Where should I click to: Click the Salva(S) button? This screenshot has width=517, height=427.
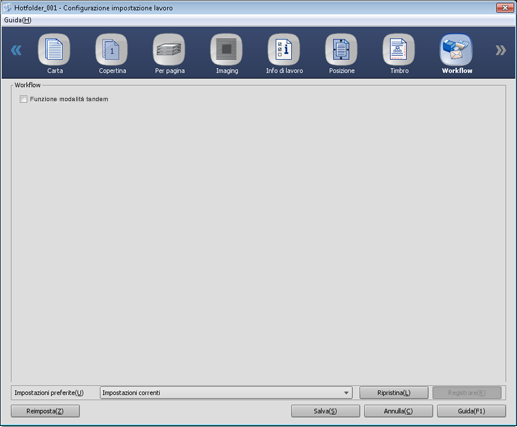325,411
